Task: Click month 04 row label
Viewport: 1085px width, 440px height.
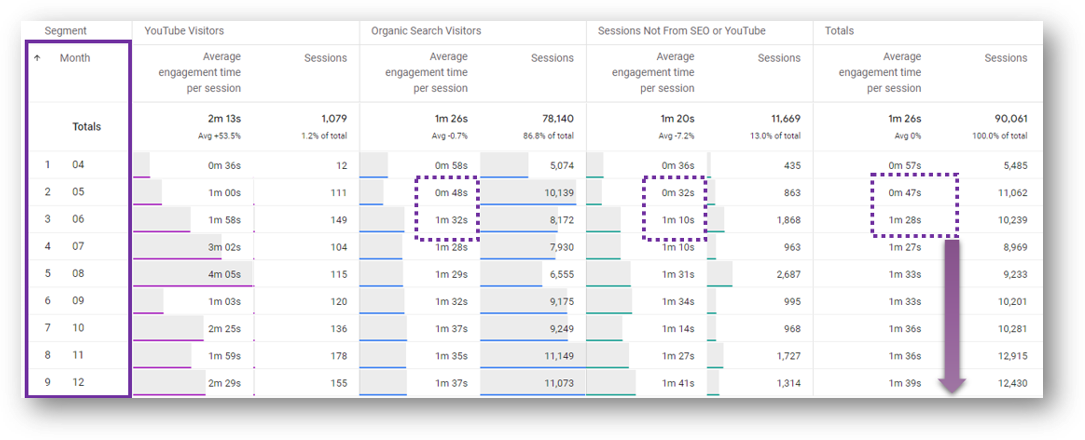Action: (78, 165)
